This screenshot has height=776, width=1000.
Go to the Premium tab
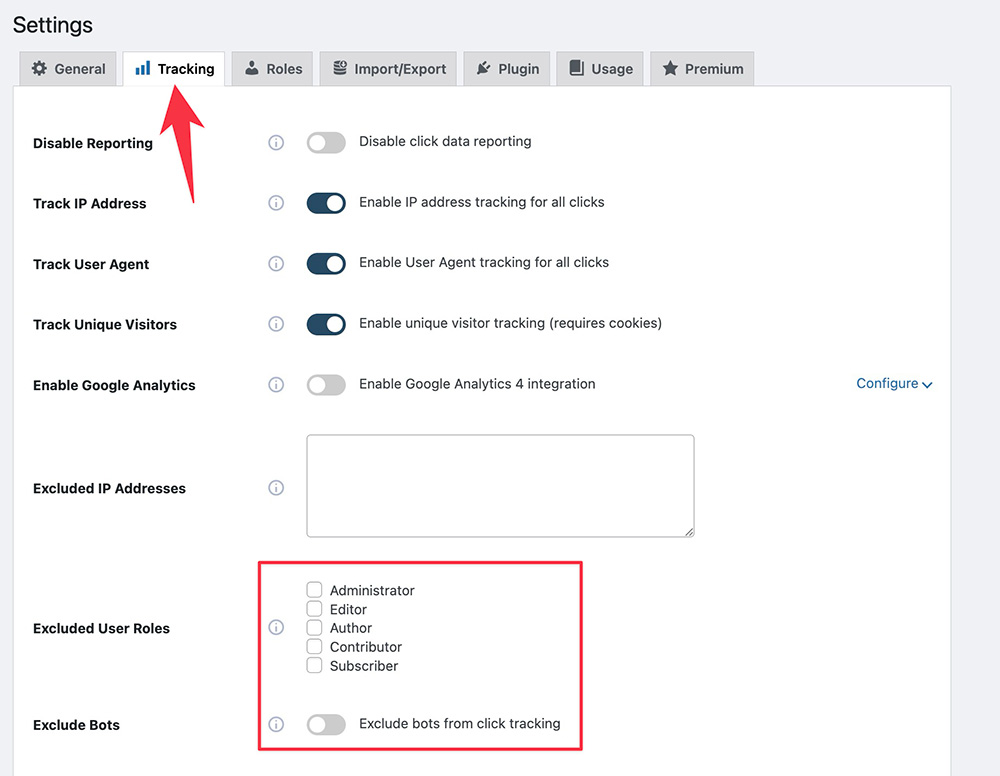click(702, 69)
